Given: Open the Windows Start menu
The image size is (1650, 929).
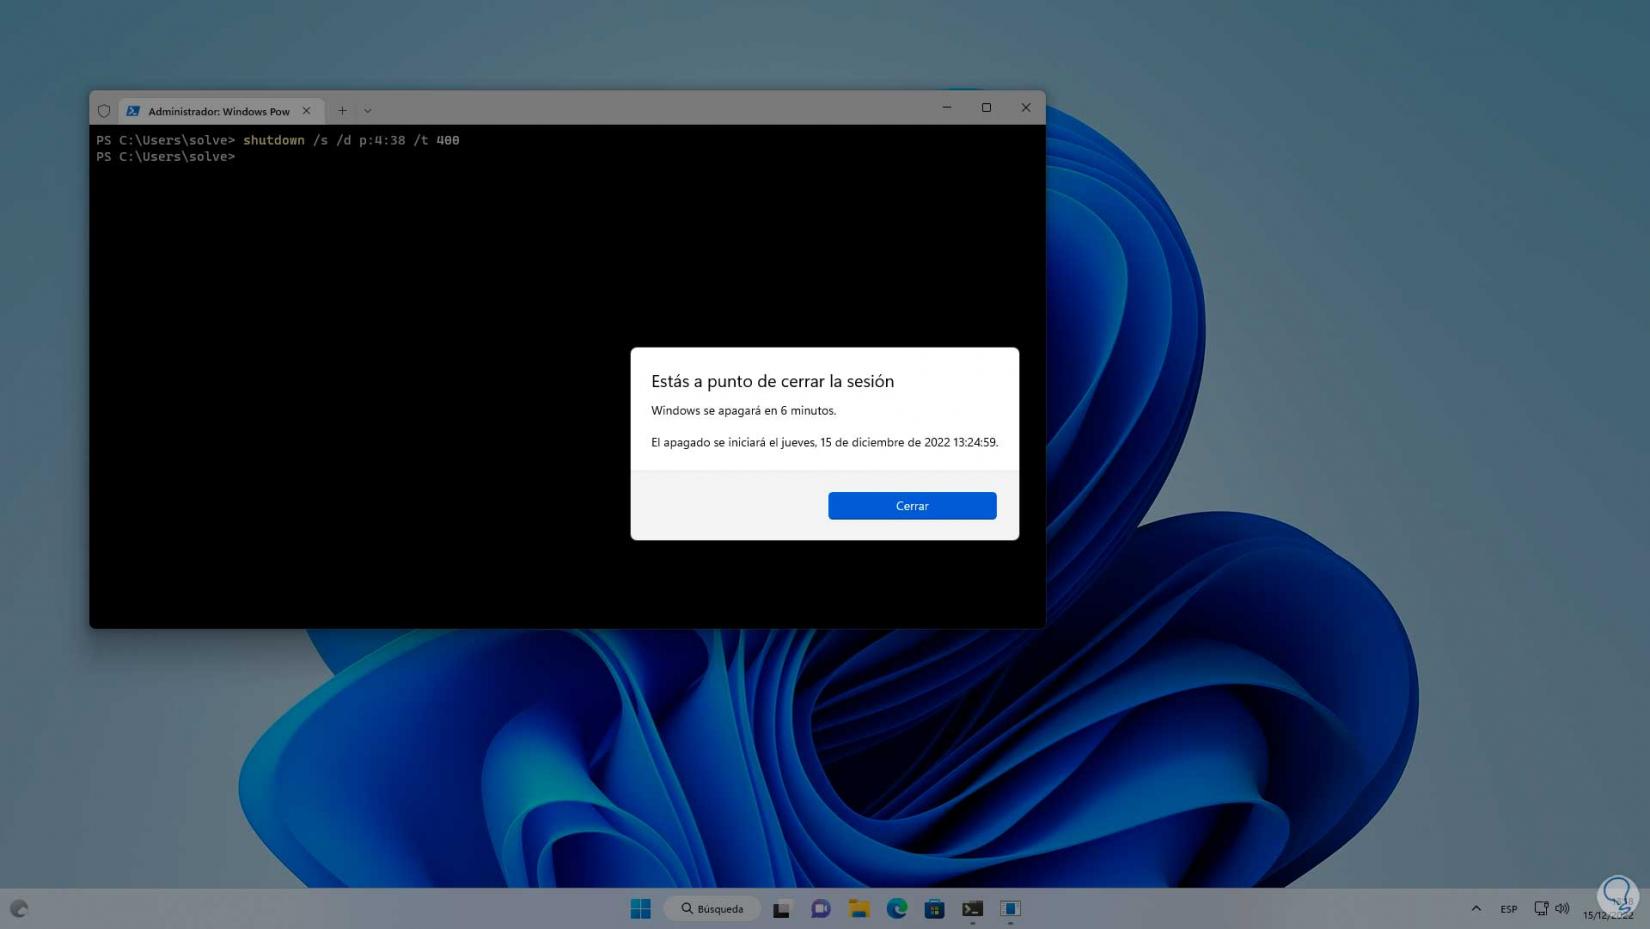Looking at the screenshot, I should 641,908.
